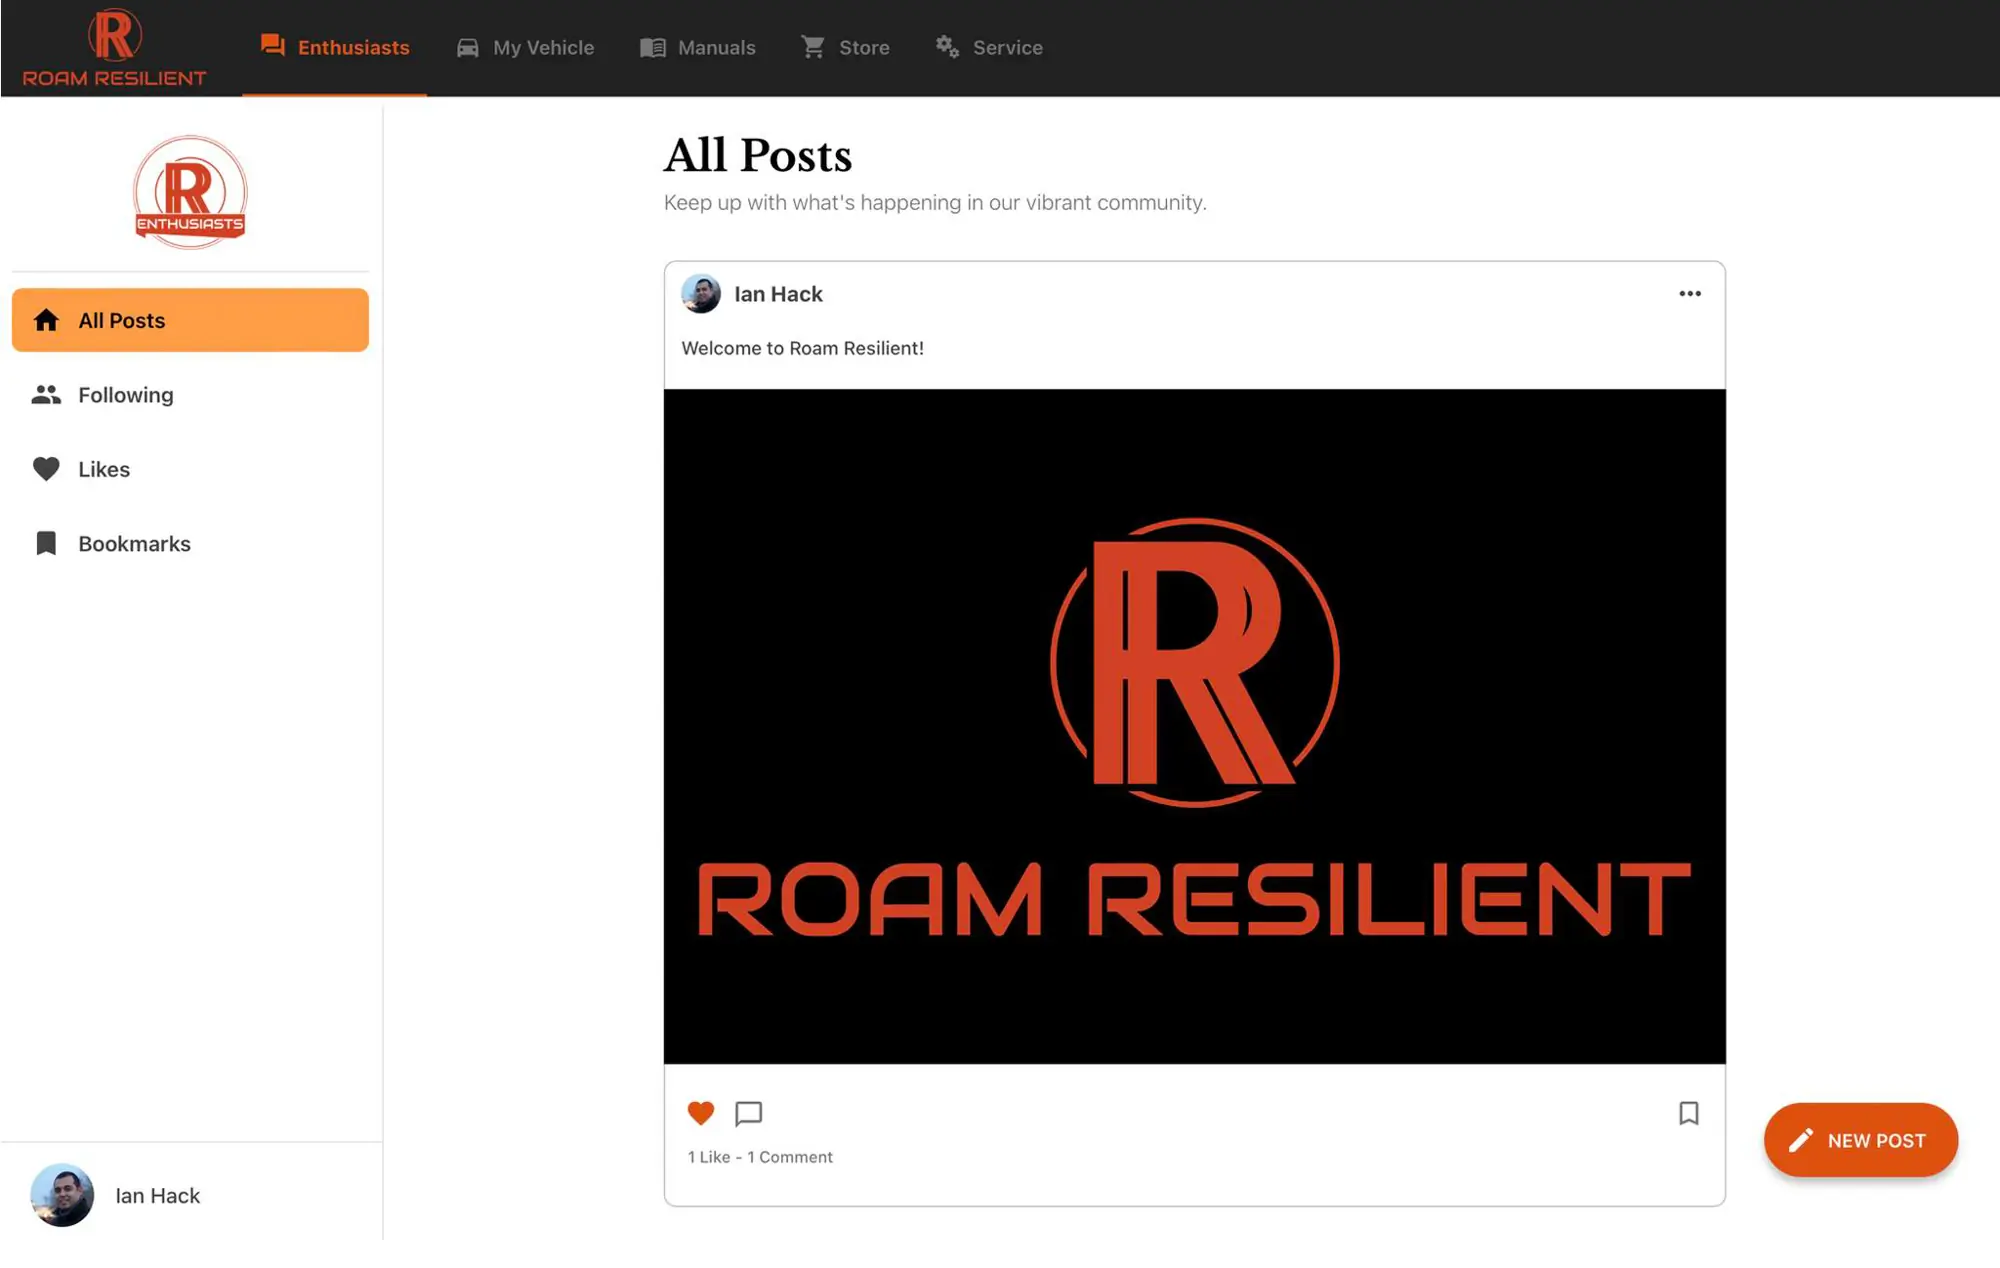Click the Bookmarks icon in sidebar
Image resolution: width=2000 pixels, height=1268 pixels.
click(x=45, y=543)
